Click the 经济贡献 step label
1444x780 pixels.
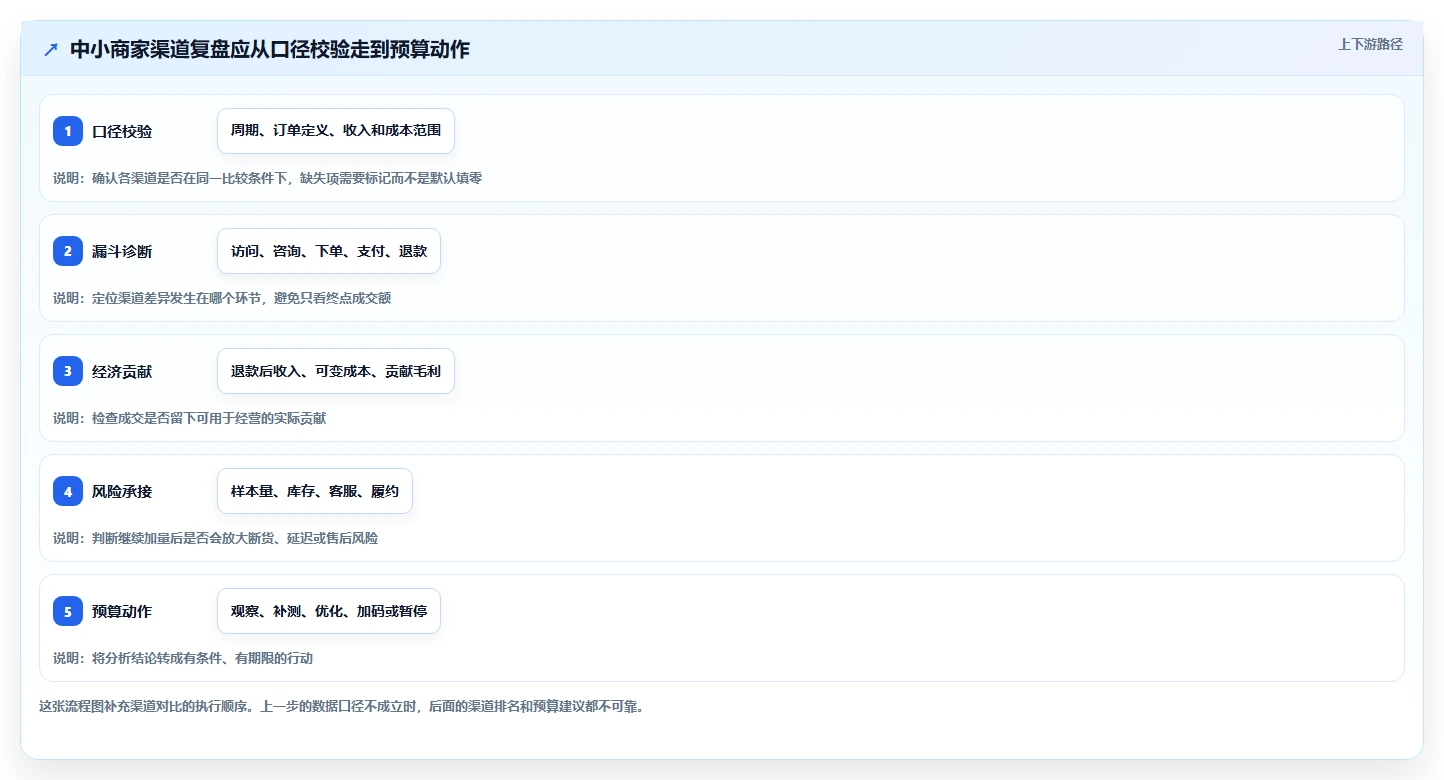click(122, 372)
